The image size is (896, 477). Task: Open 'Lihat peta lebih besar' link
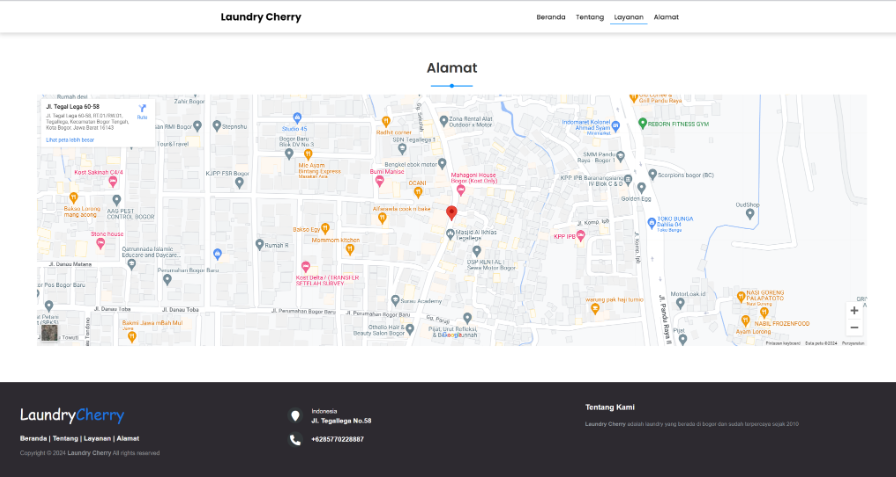pyautogui.click(x=70, y=140)
